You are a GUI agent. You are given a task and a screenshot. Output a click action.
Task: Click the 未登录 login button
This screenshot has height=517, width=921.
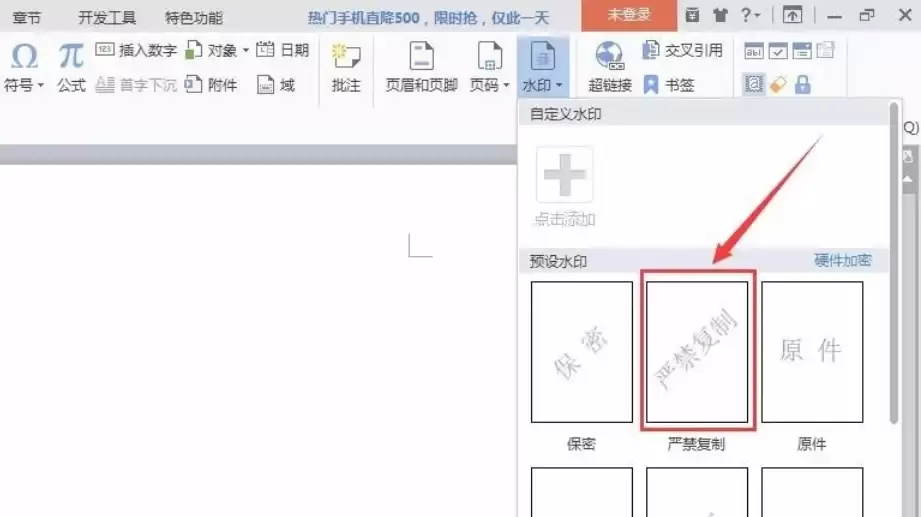click(629, 15)
